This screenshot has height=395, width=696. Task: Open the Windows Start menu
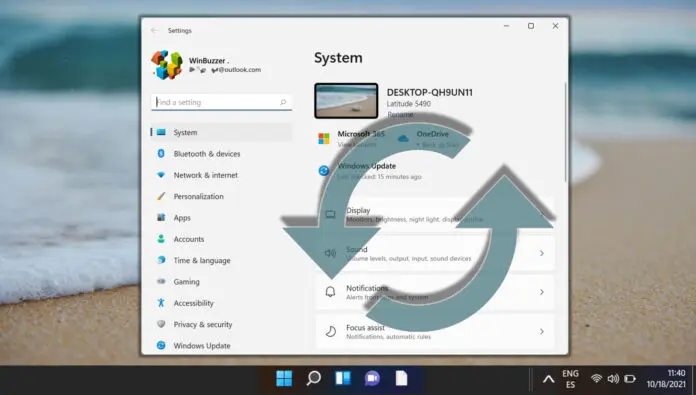284,379
